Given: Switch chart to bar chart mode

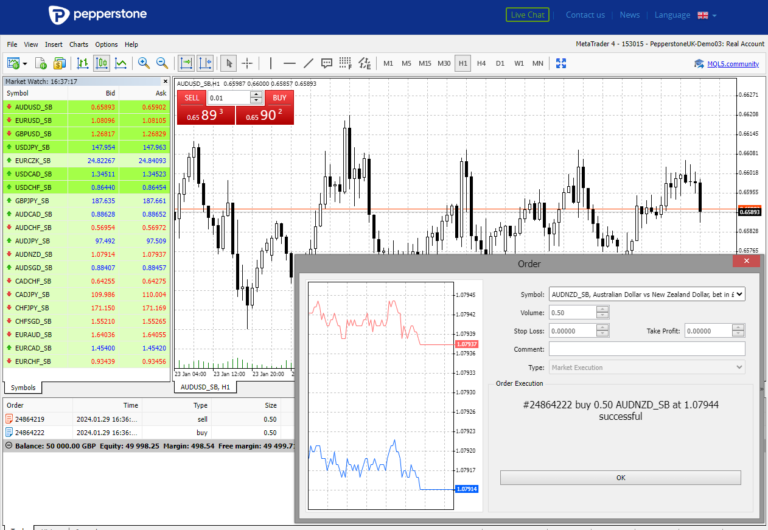Looking at the screenshot, I should click(x=82, y=63).
